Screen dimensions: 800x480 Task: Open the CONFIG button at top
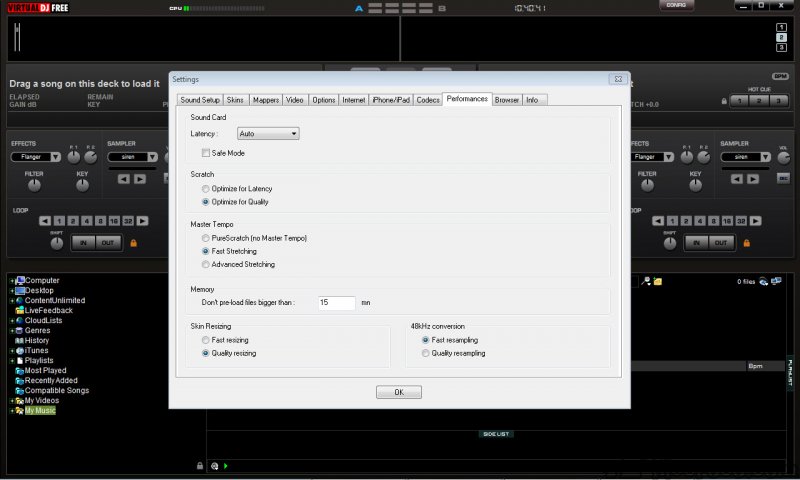point(676,5)
